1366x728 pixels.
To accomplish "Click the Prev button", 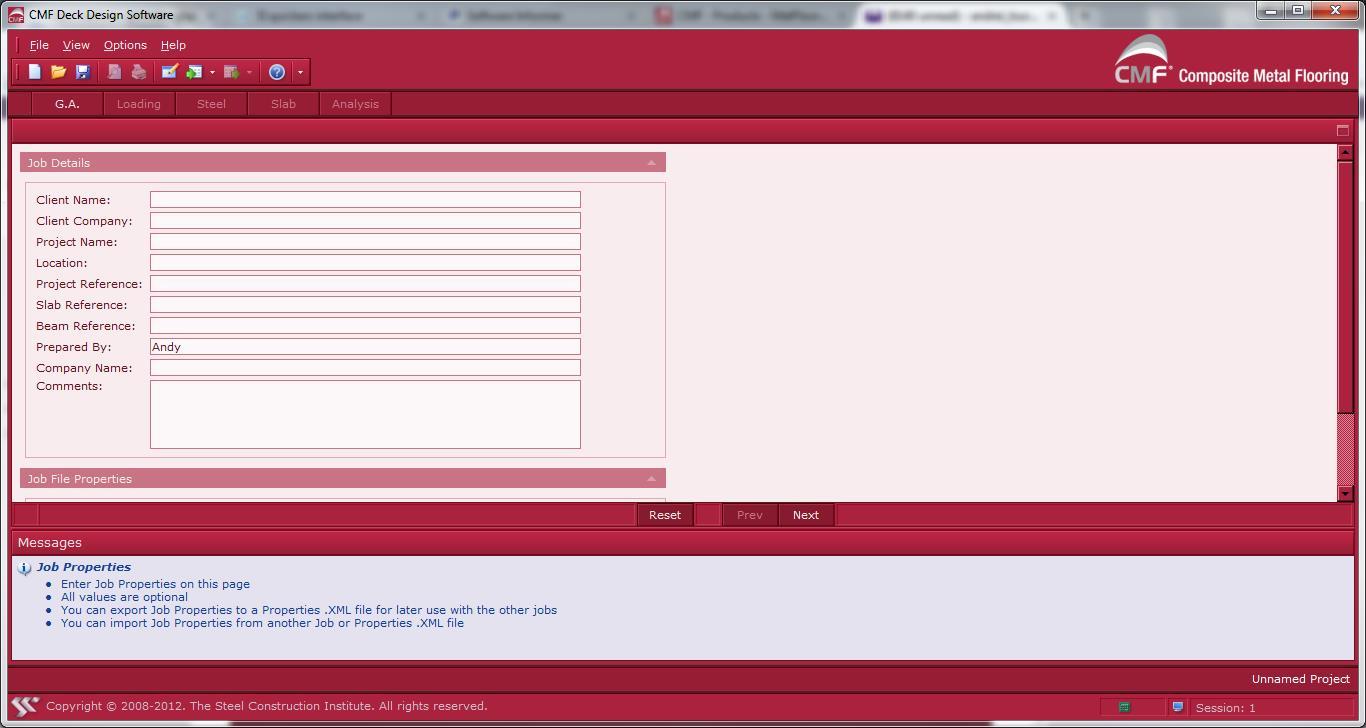I will pyautogui.click(x=750, y=515).
